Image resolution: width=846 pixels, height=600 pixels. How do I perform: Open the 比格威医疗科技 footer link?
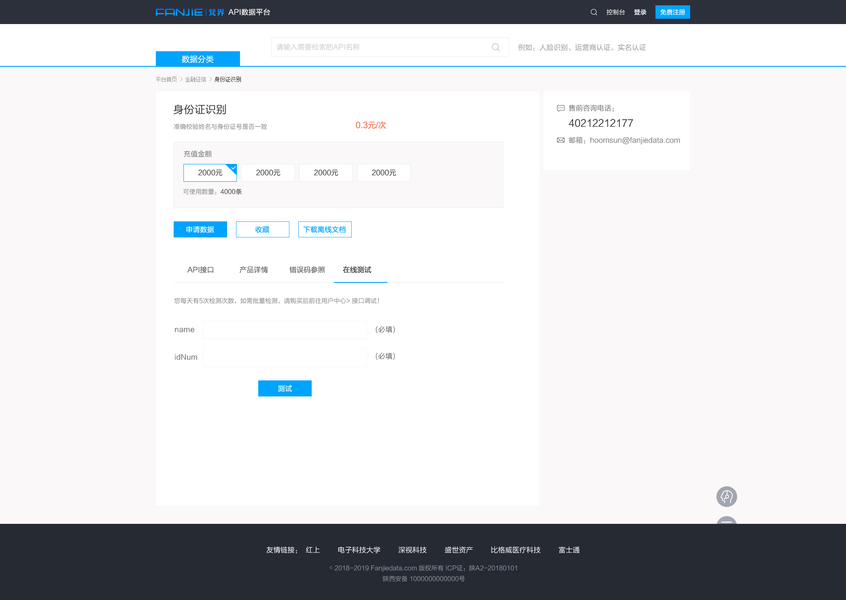[515, 550]
